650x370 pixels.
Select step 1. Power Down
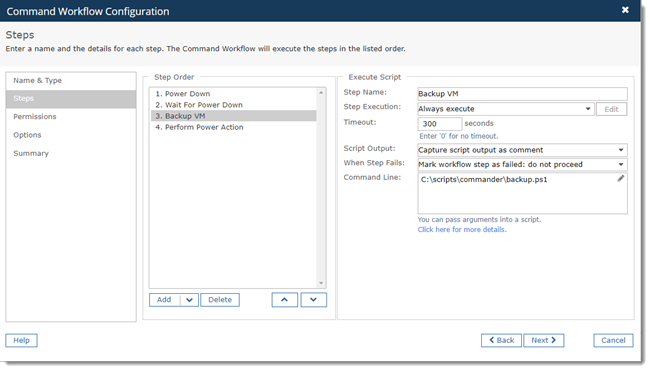234,94
